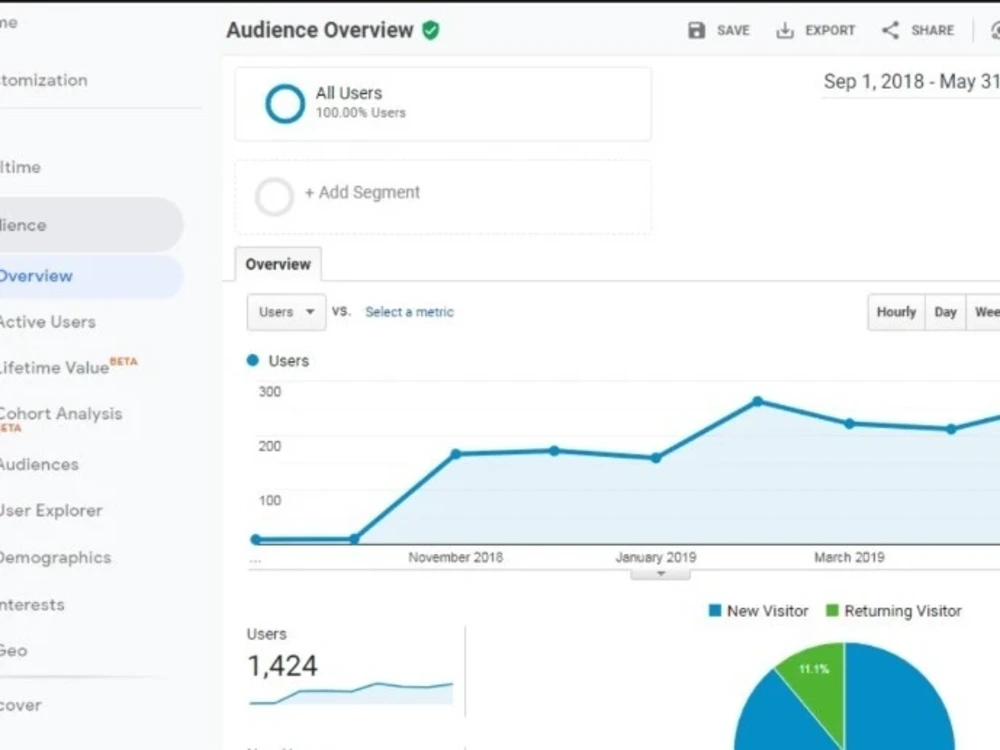Viewport: 1000px width, 750px height.
Task: Click the Share icon
Action: pyautogui.click(x=890, y=30)
